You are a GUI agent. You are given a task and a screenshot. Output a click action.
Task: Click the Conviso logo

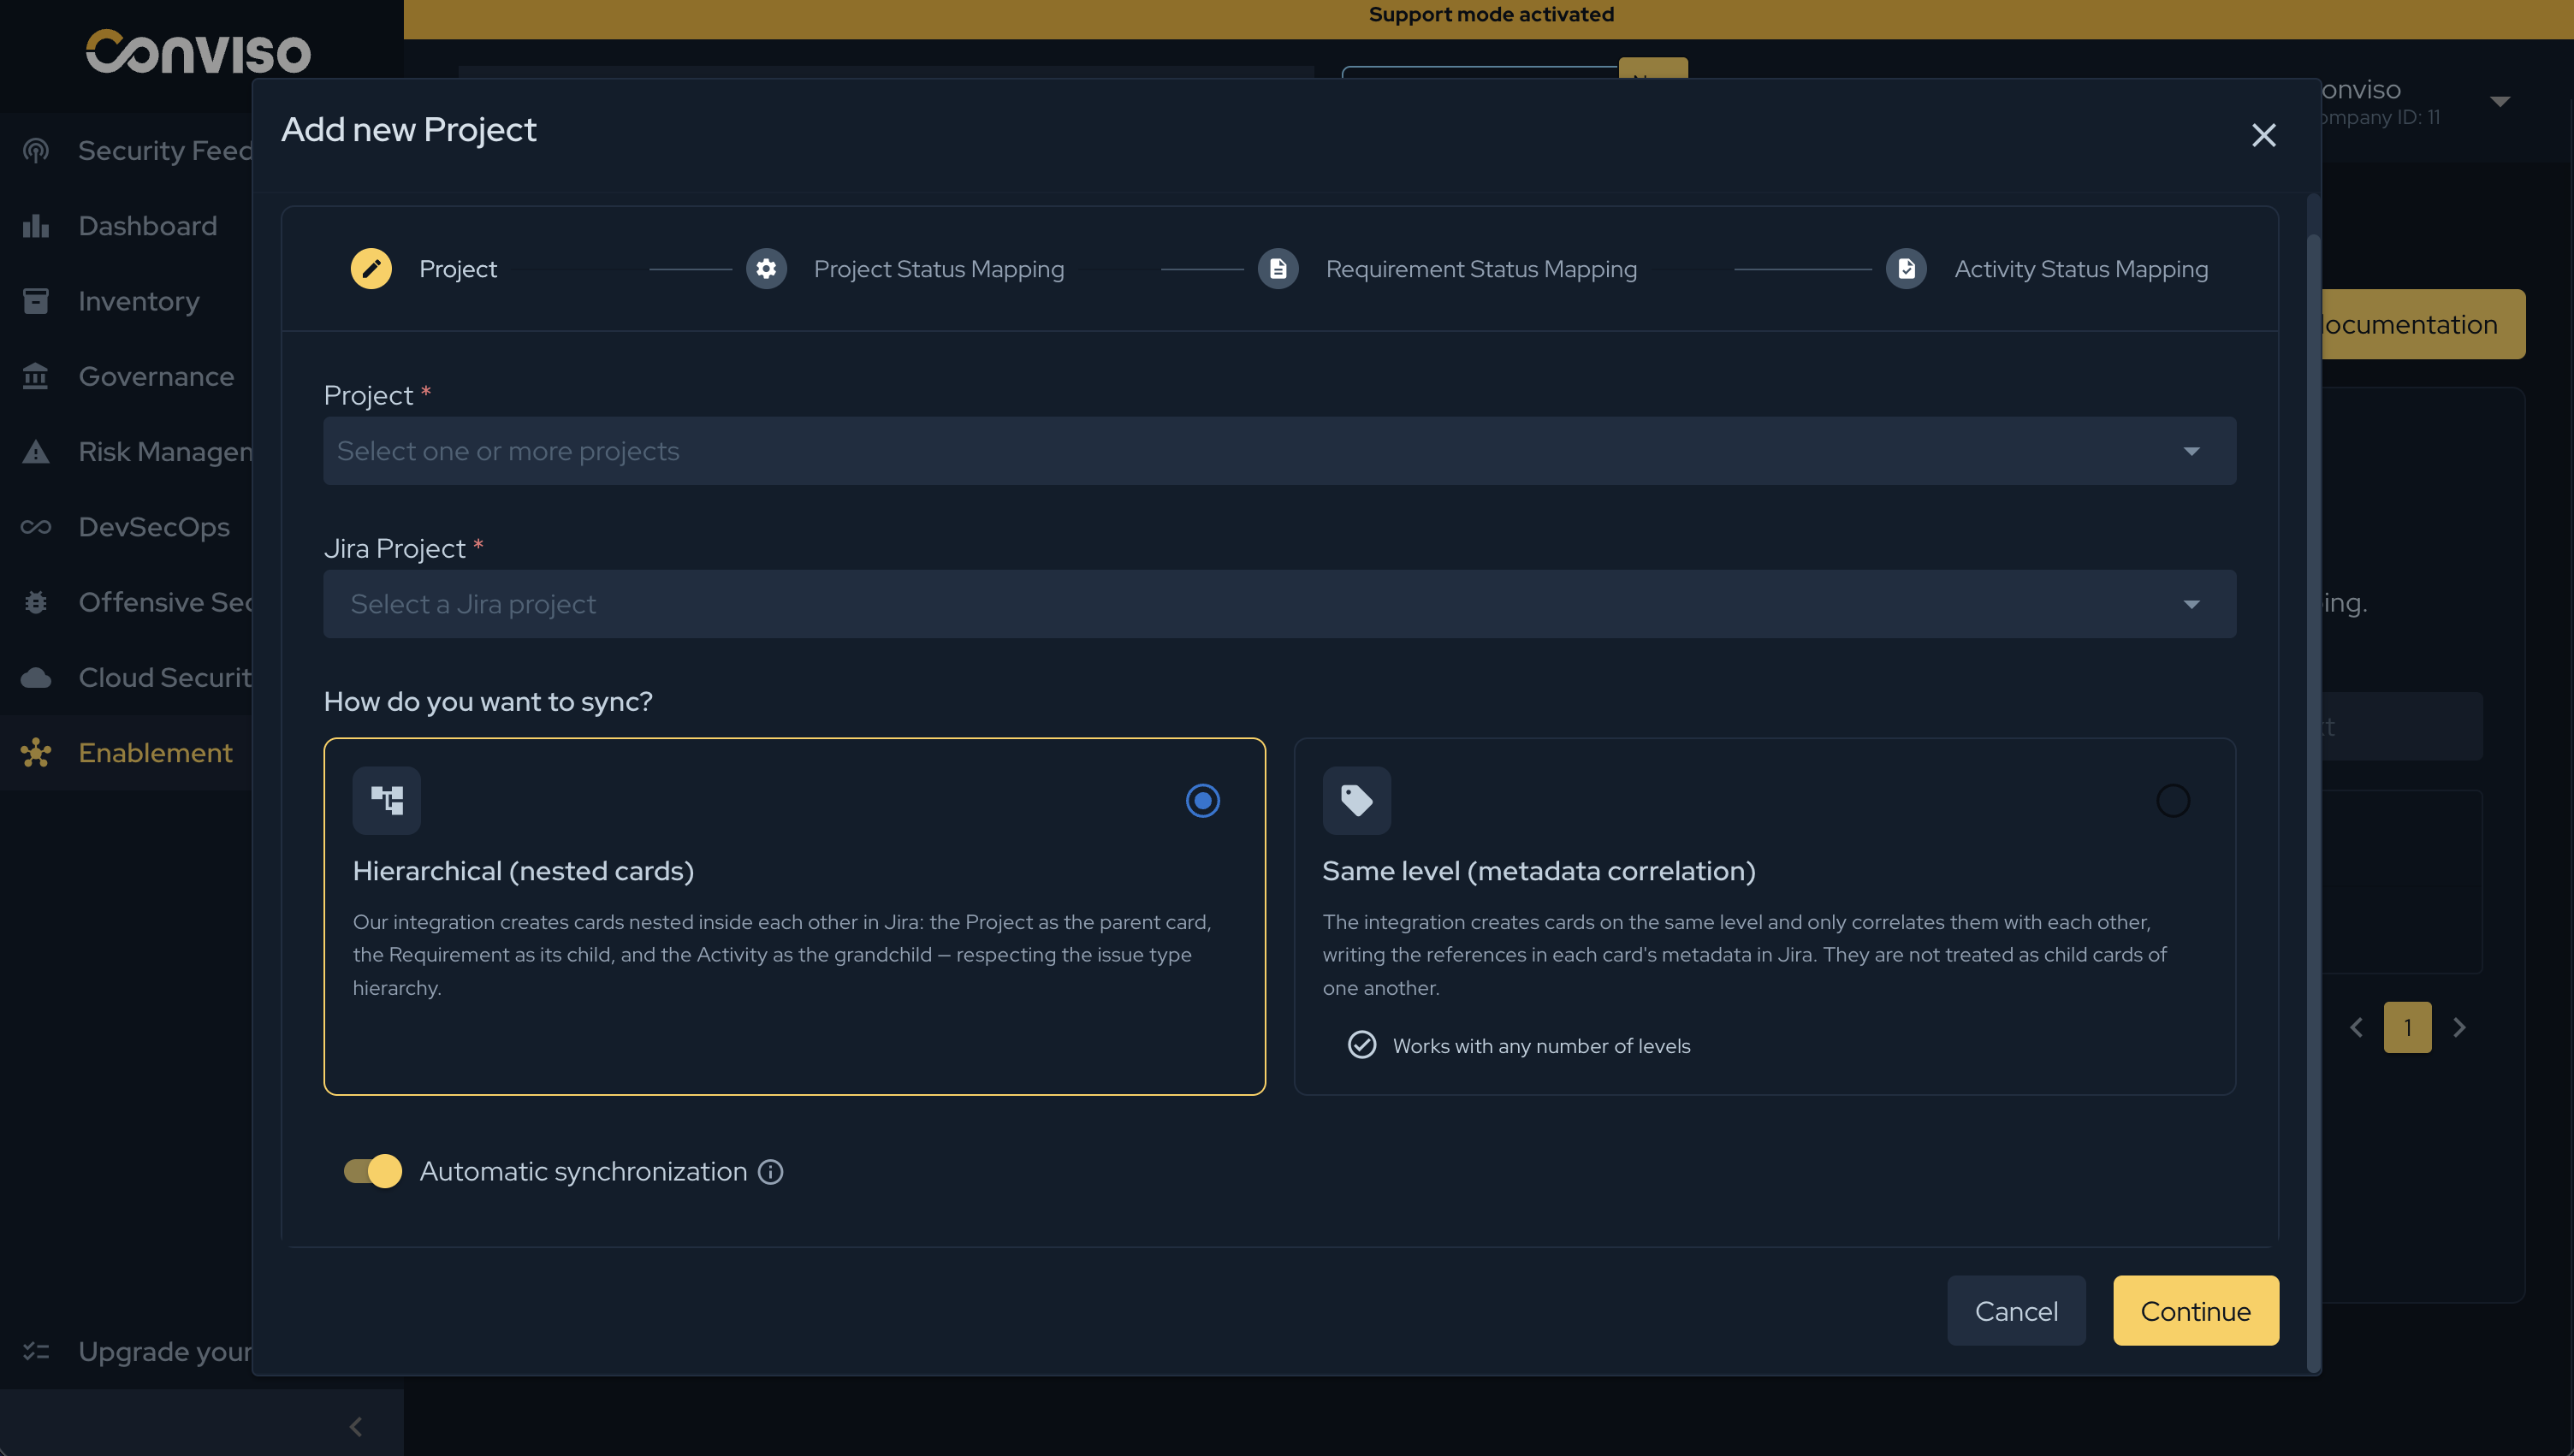[198, 52]
